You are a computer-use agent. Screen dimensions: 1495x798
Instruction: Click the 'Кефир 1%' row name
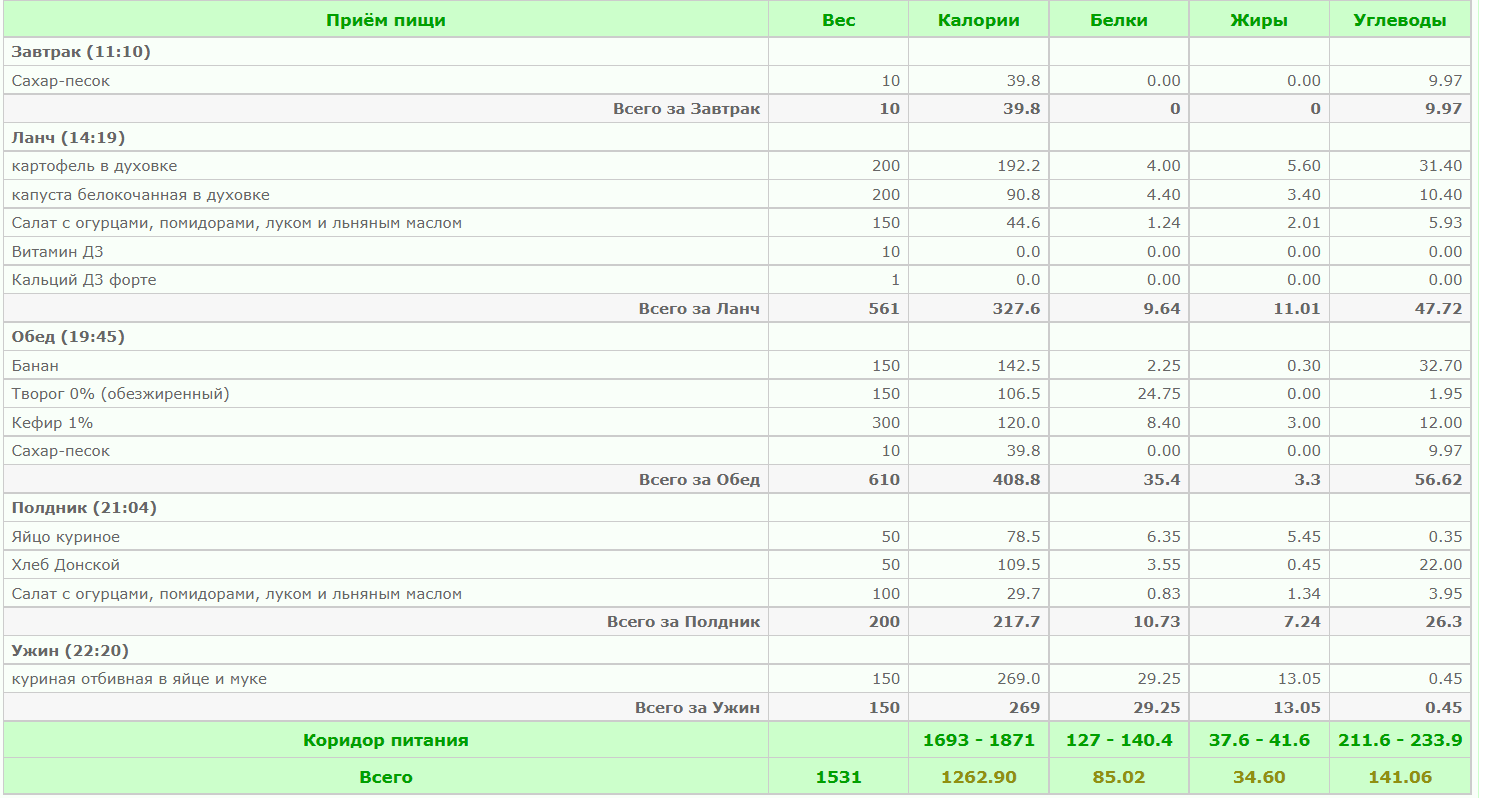coord(52,423)
